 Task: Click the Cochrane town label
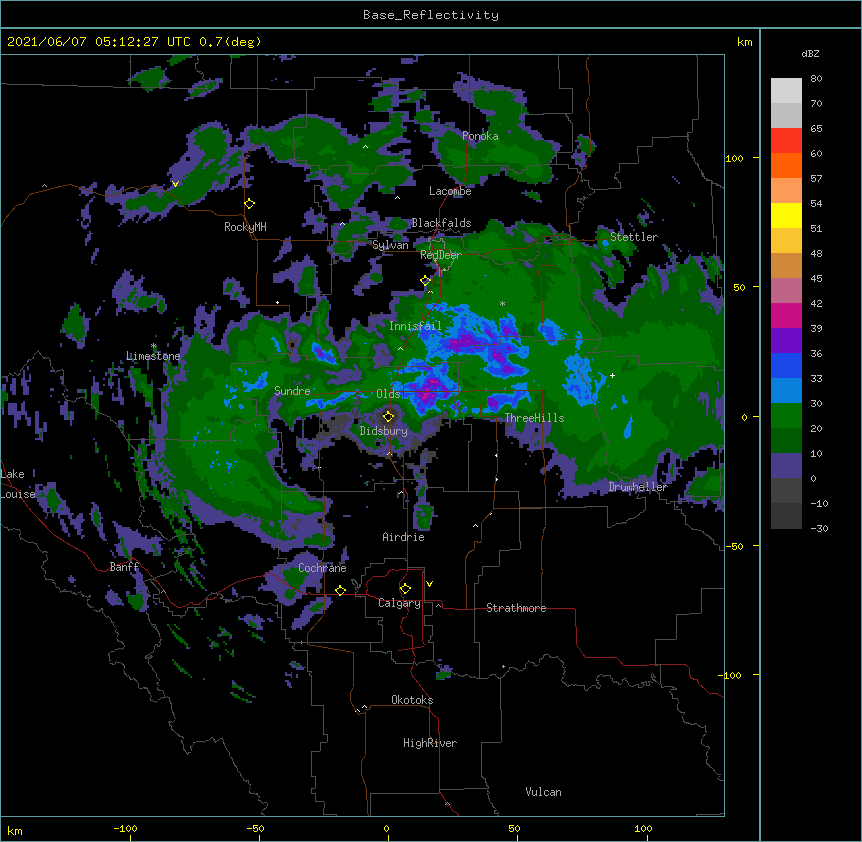322,568
